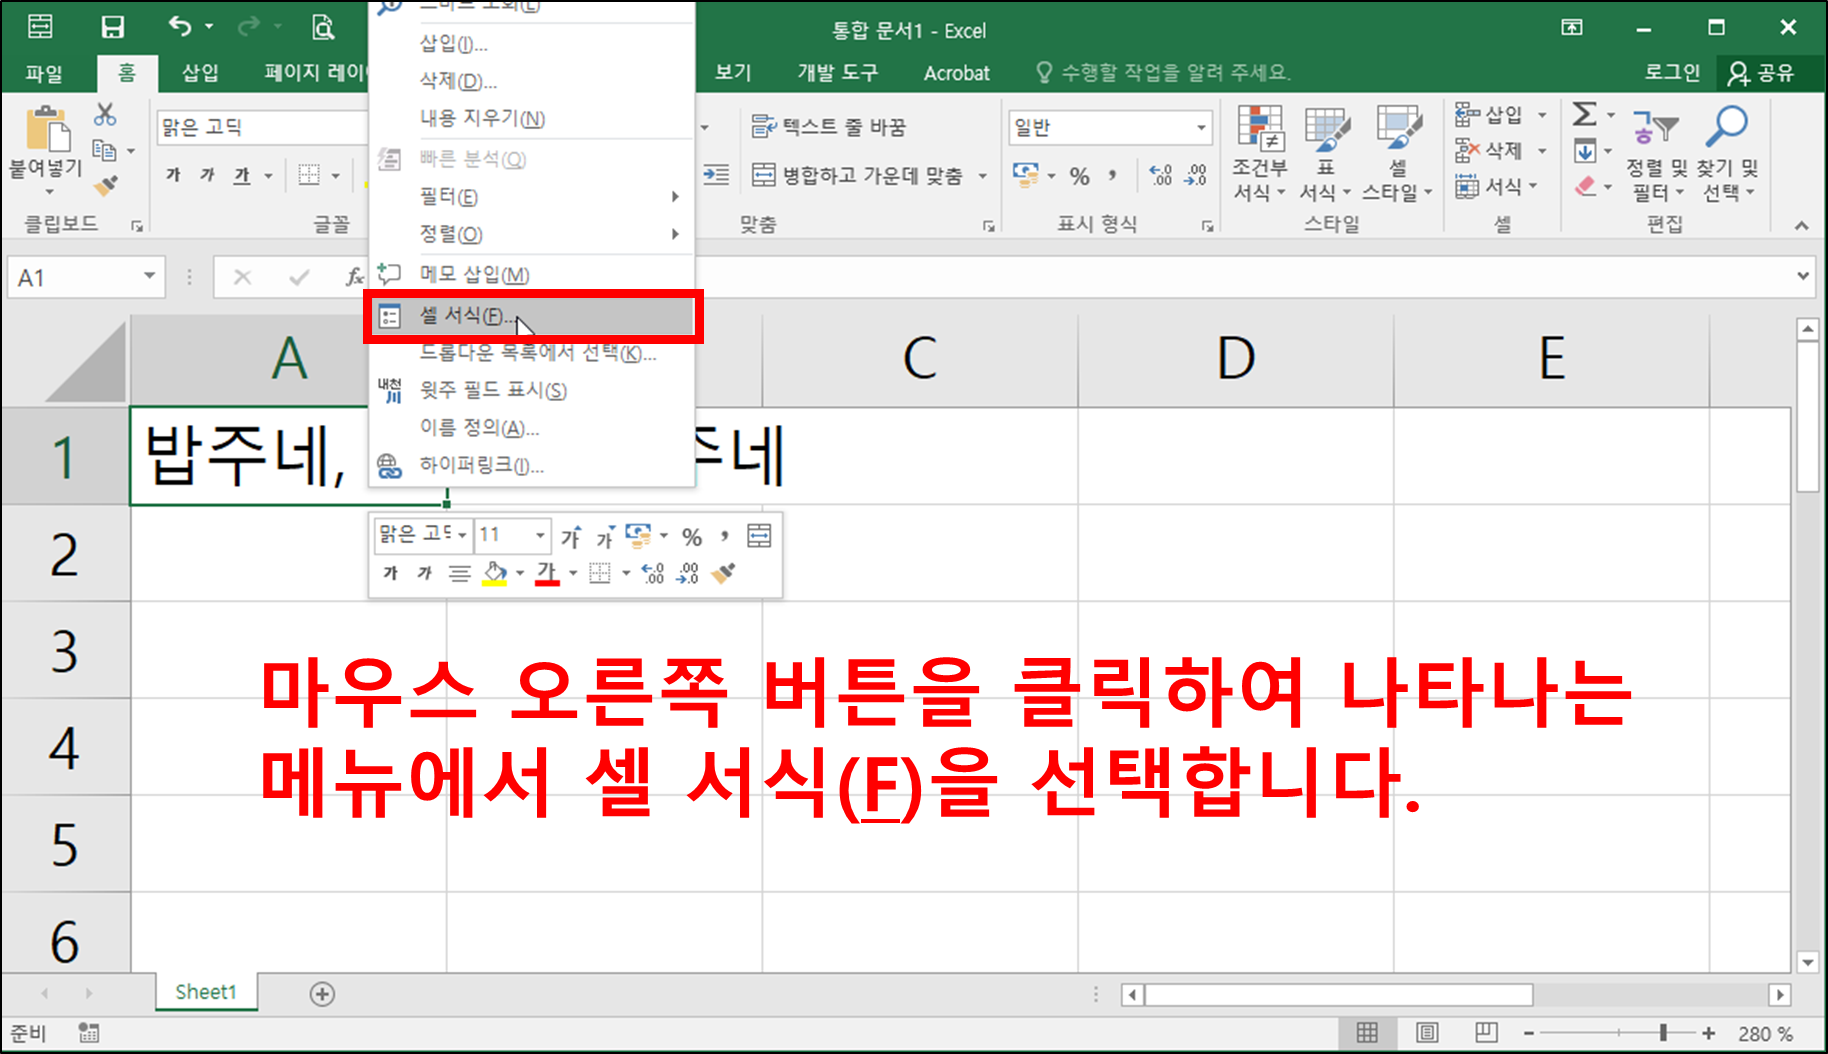Expand the 일반 number format dropdown
Image resolution: width=1828 pixels, height=1054 pixels.
click(x=1201, y=127)
